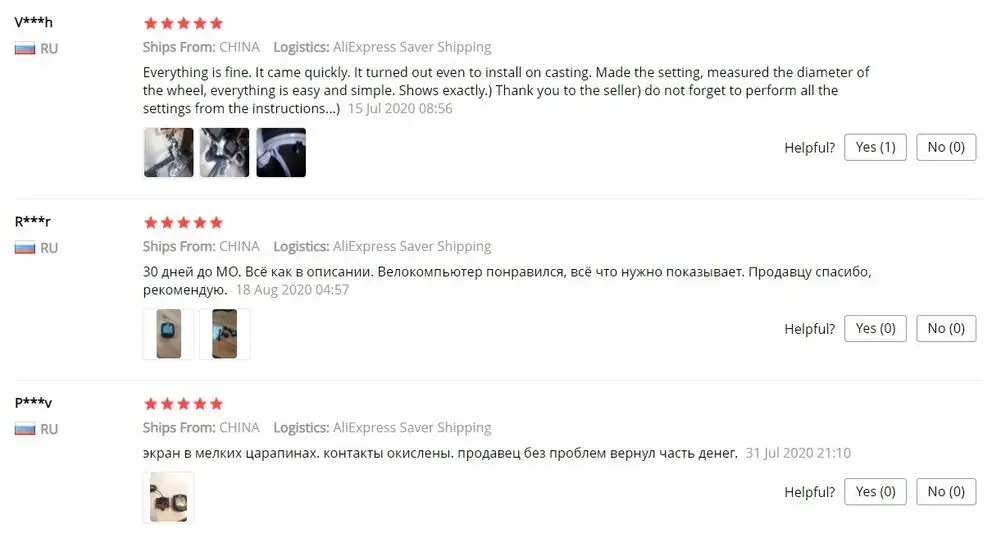1001x543 pixels.
Task: Click Yes (1) on V***h's review
Action: (875, 147)
